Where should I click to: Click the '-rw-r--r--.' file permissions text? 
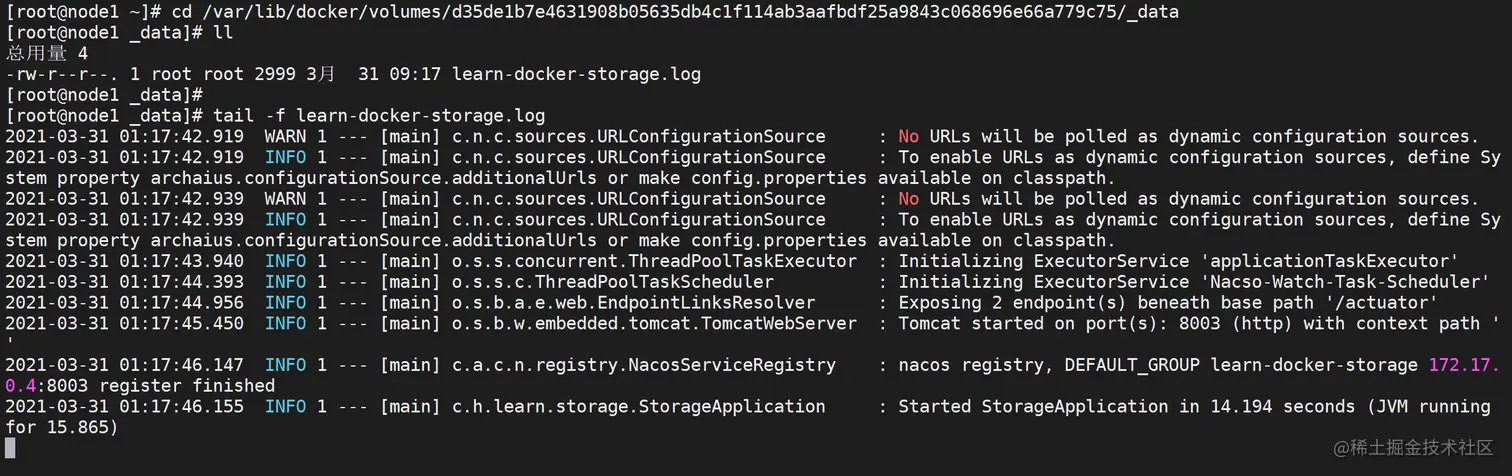(x=62, y=74)
